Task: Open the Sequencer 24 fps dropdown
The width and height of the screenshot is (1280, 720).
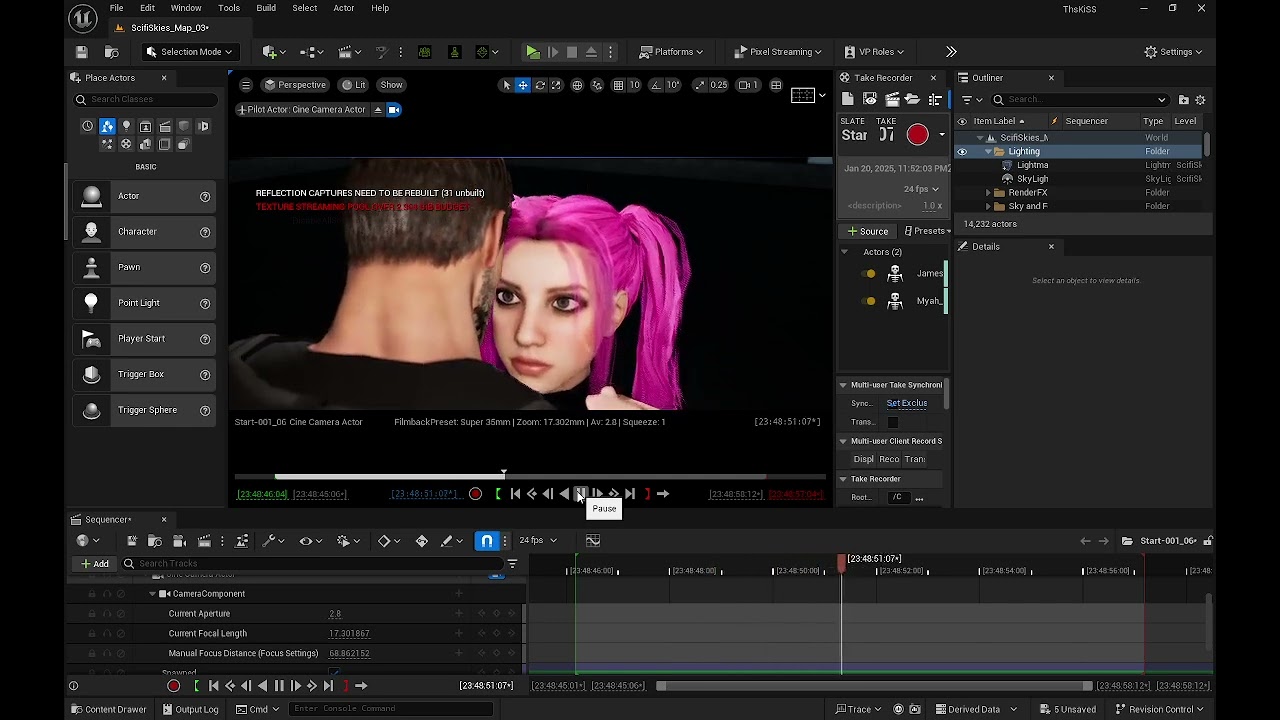Action: 537,541
